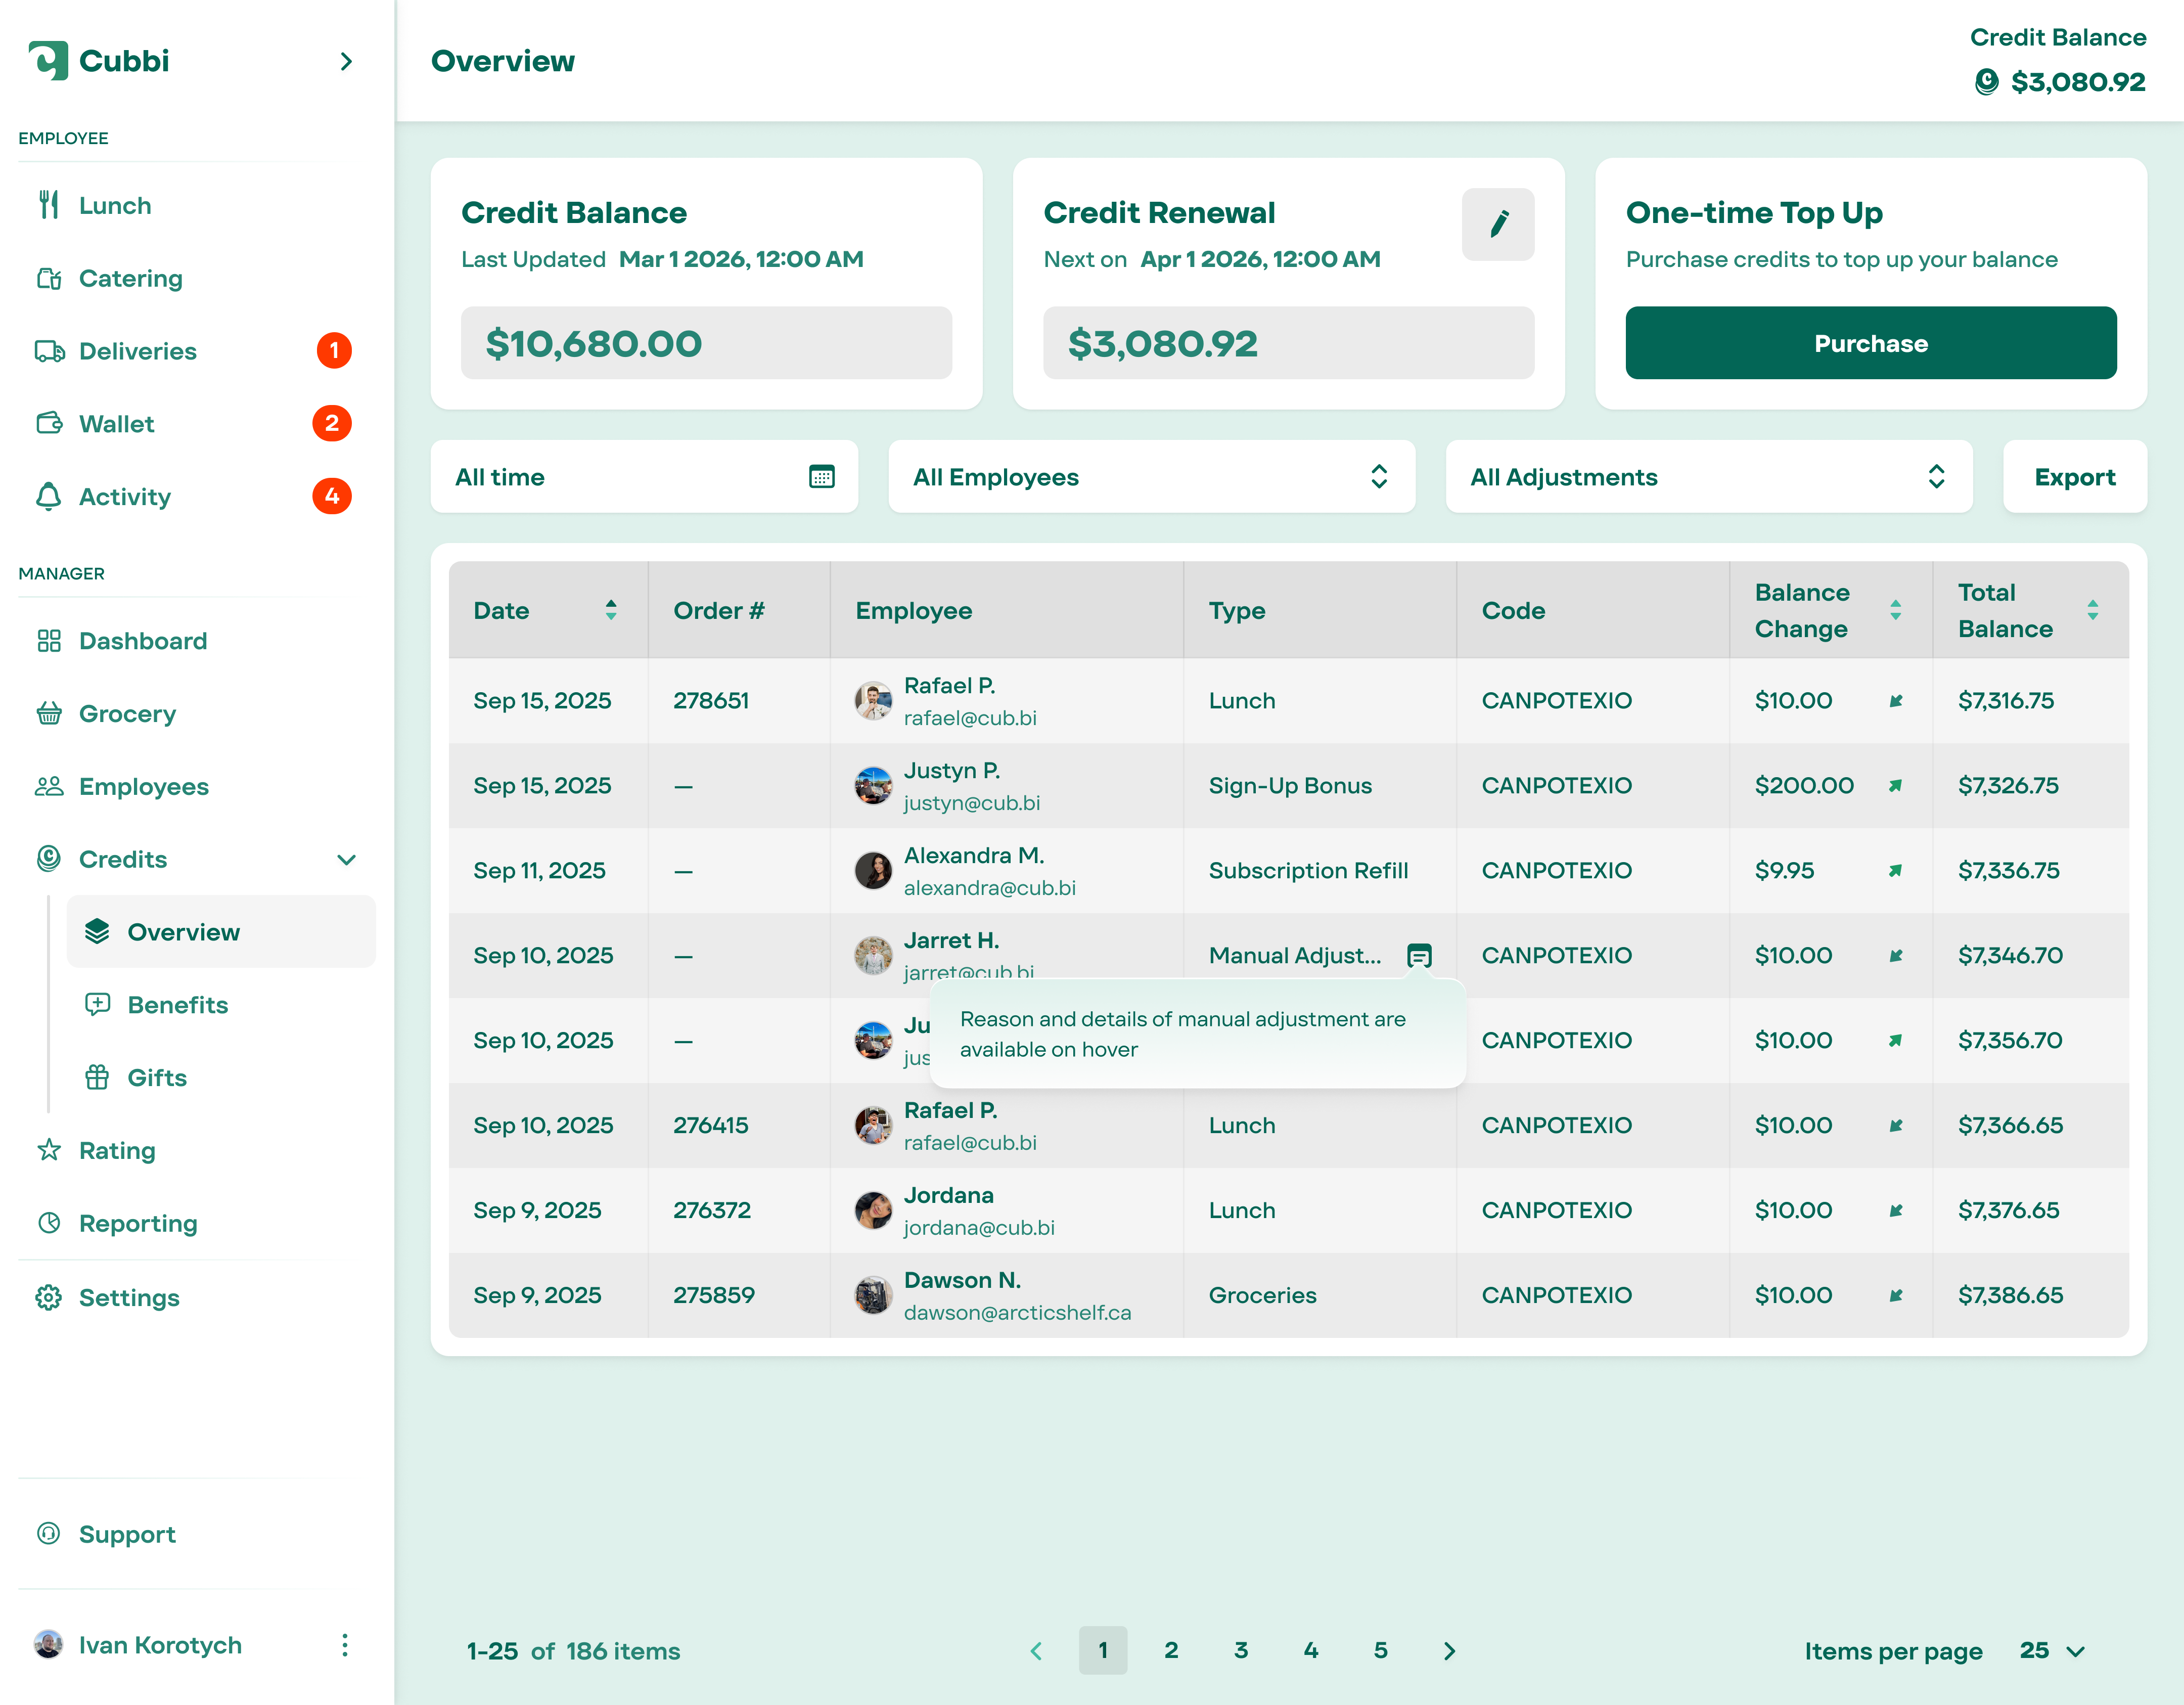Click email dawson@arcticshelf.ca
The height and width of the screenshot is (1705, 2184).
[1017, 1312]
